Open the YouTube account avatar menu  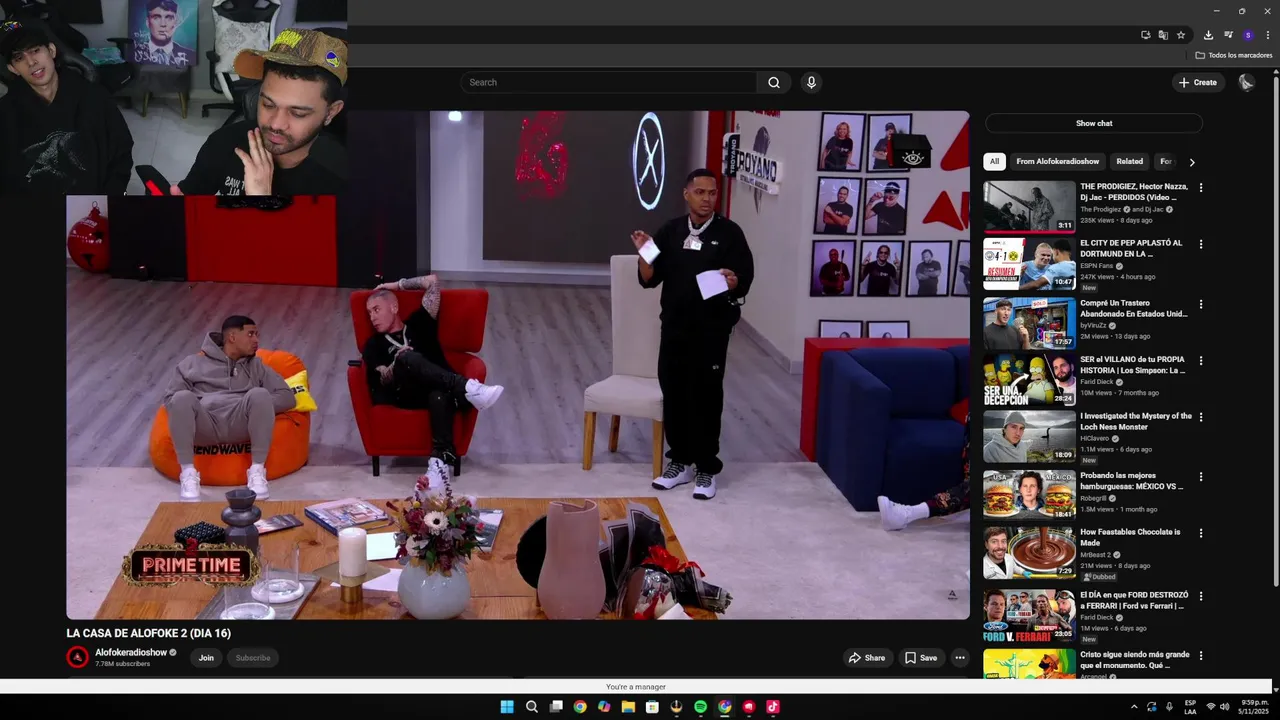(1246, 82)
